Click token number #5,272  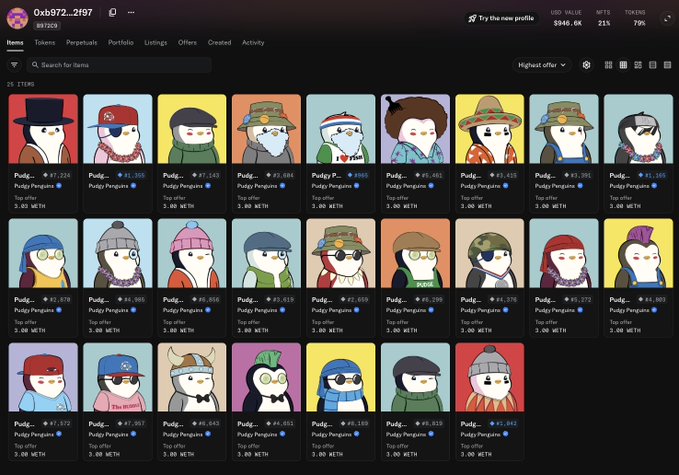pos(583,300)
